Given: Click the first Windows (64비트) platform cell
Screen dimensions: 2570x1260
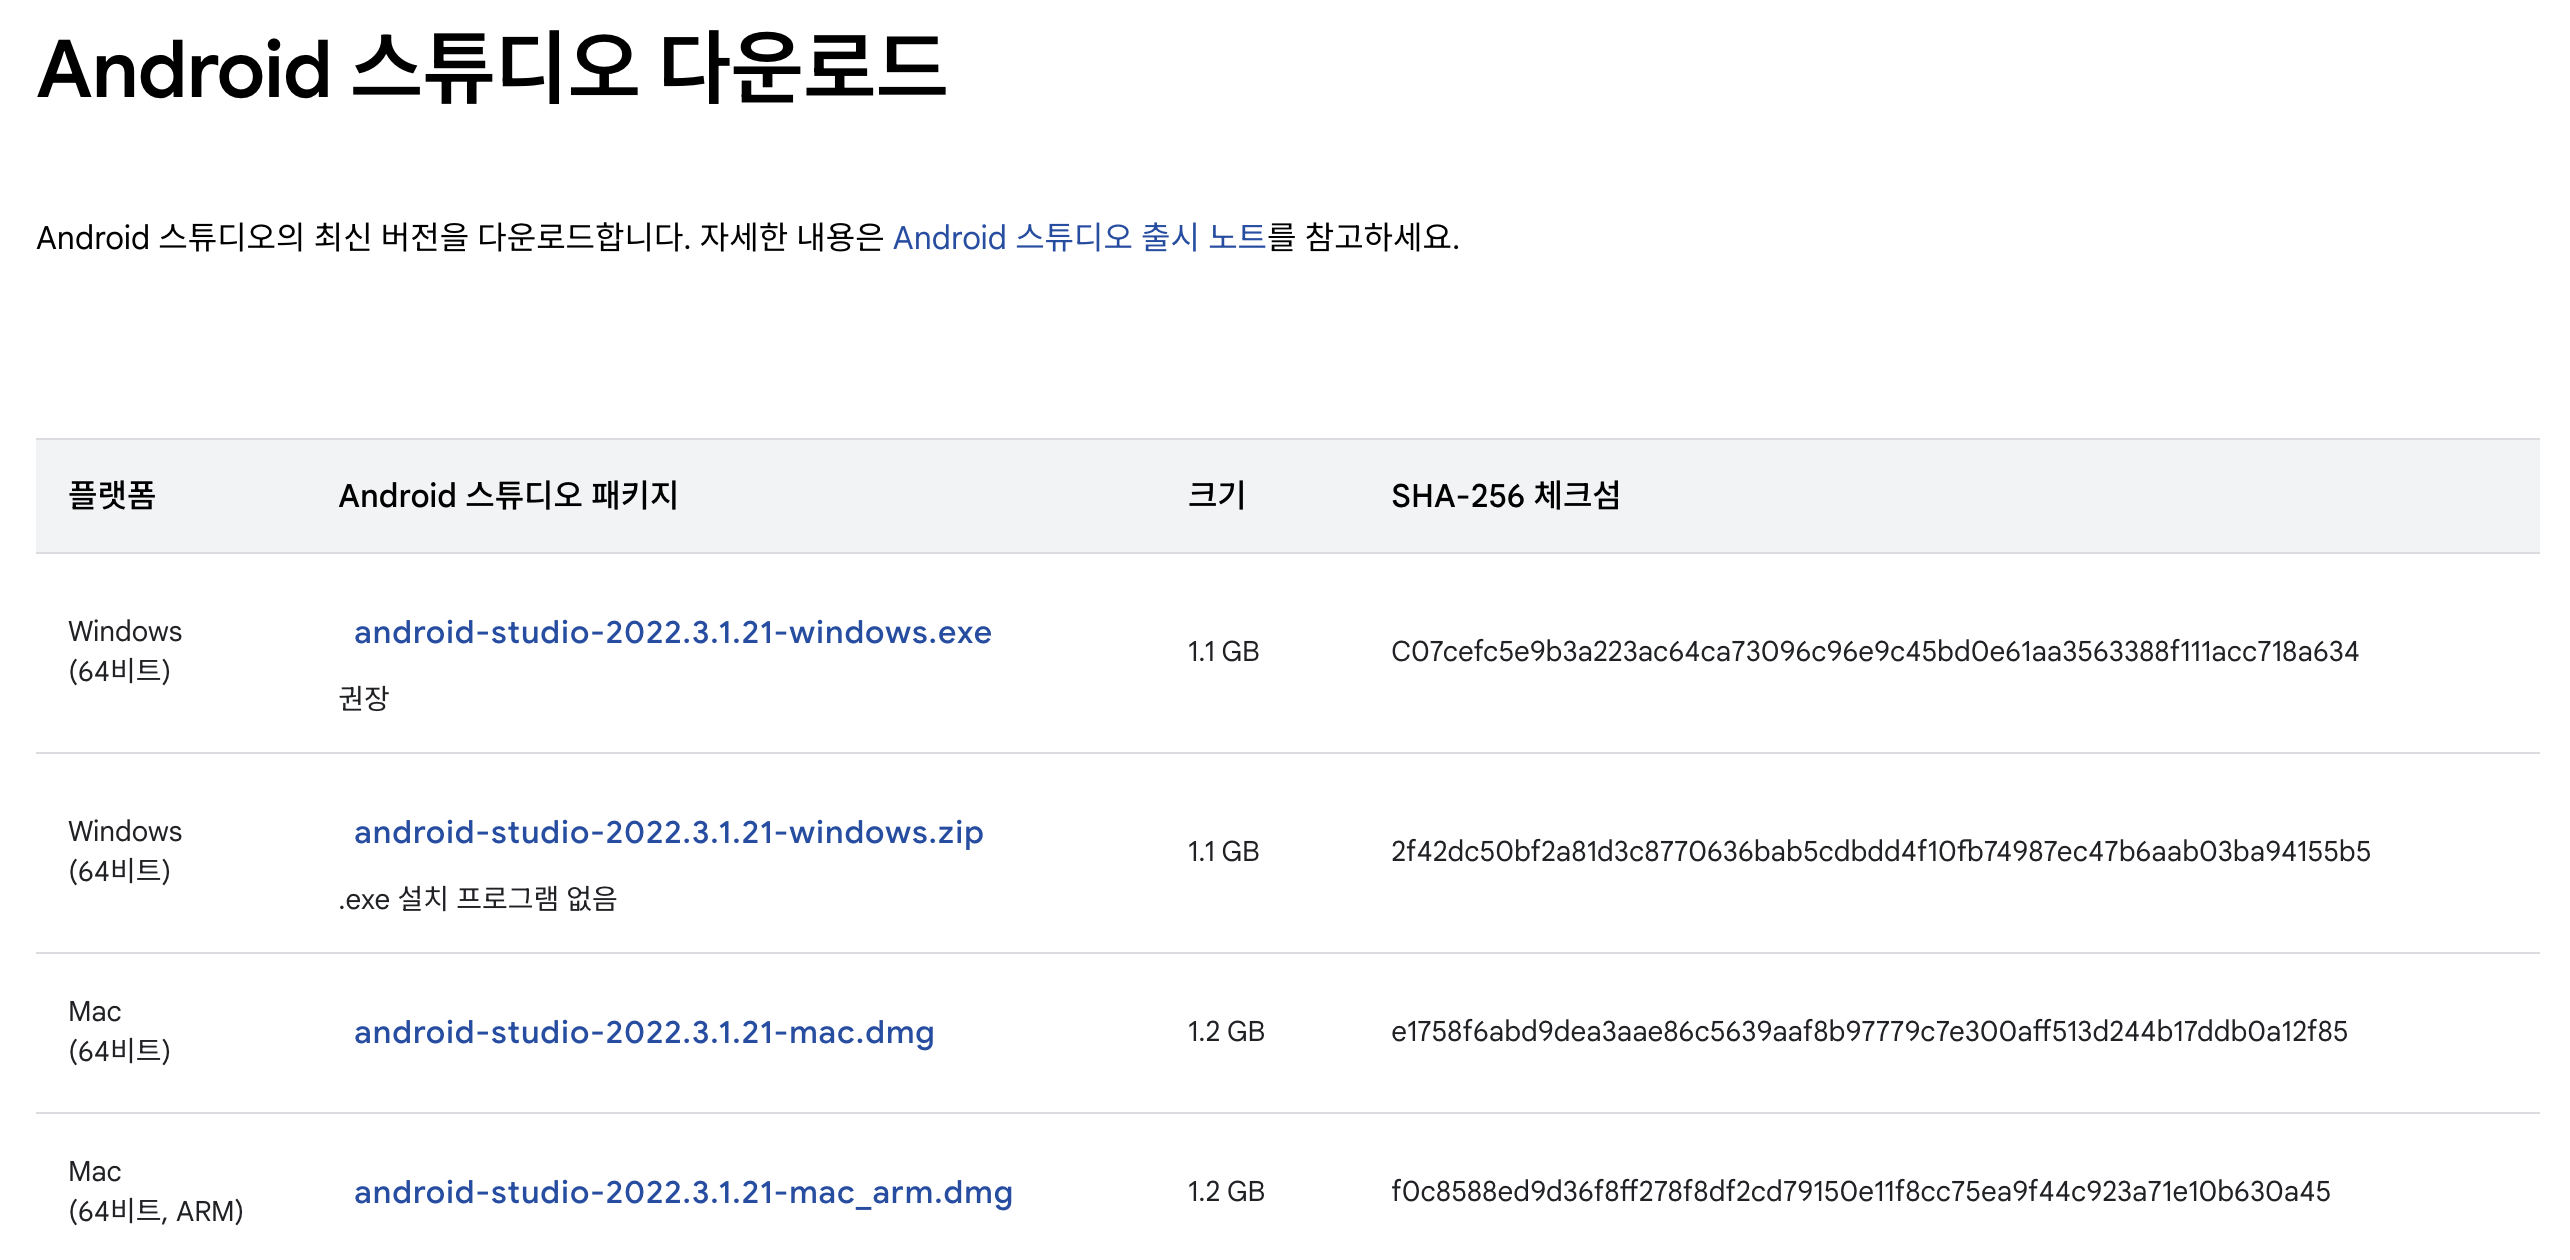Looking at the screenshot, I should coord(125,651).
